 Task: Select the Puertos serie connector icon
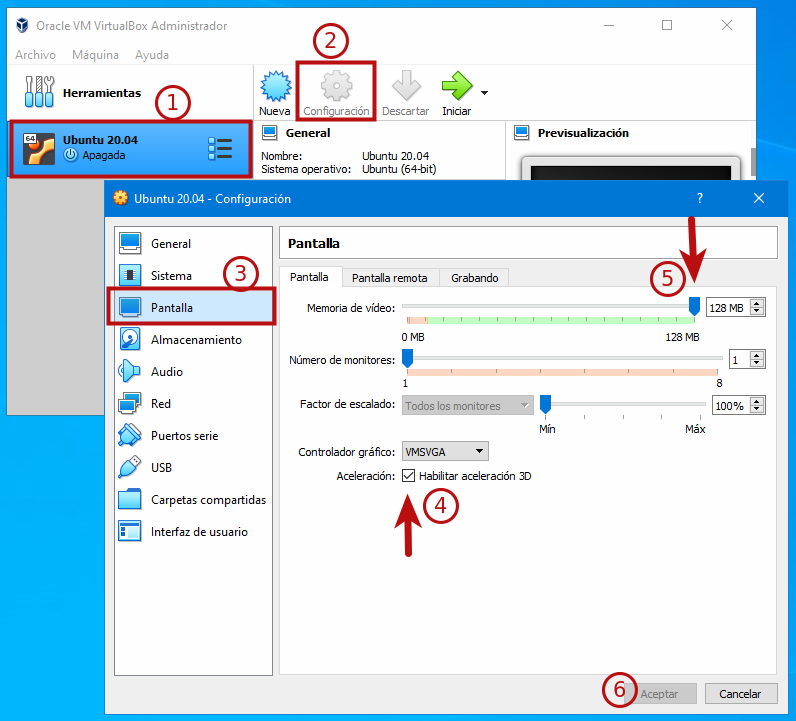tap(130, 435)
